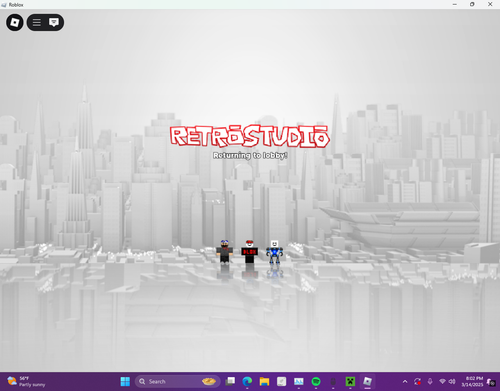This screenshot has height=391, width=500.
Task: Close the Roblox window
Action: [490, 4]
